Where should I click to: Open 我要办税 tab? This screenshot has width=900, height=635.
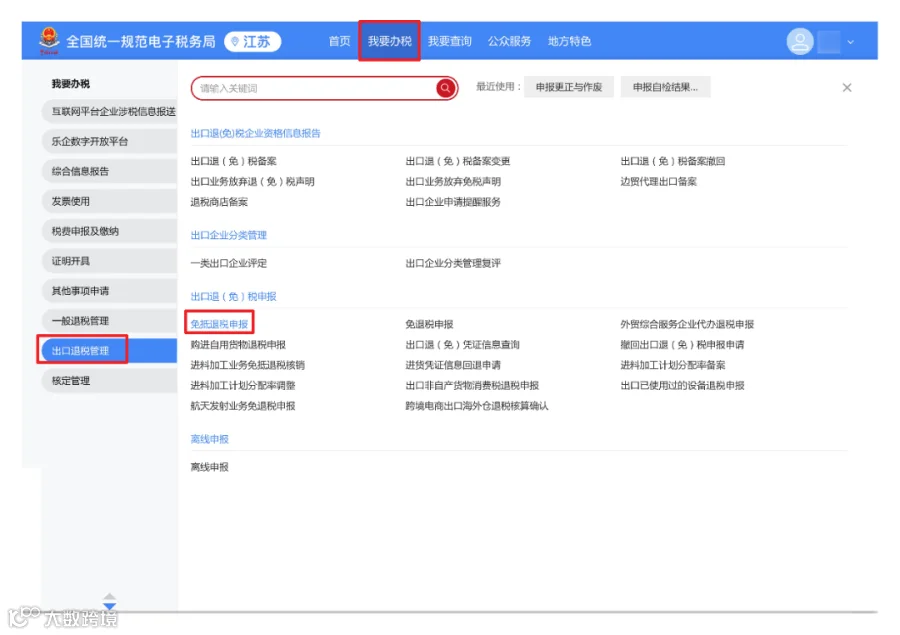390,41
